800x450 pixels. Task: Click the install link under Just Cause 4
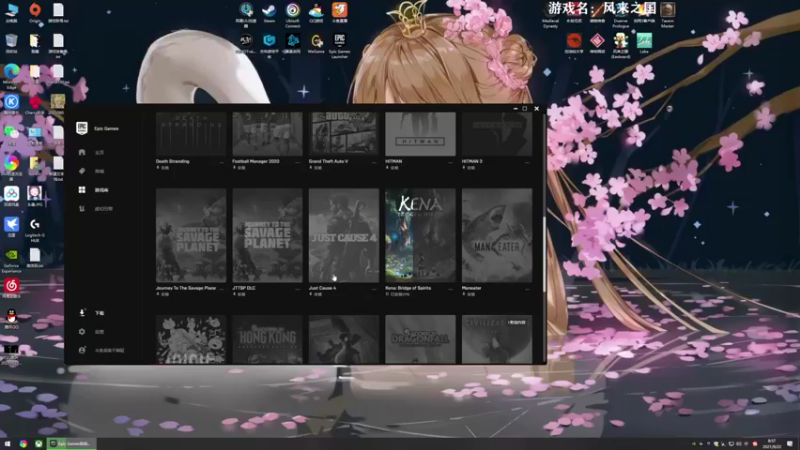click(x=316, y=294)
